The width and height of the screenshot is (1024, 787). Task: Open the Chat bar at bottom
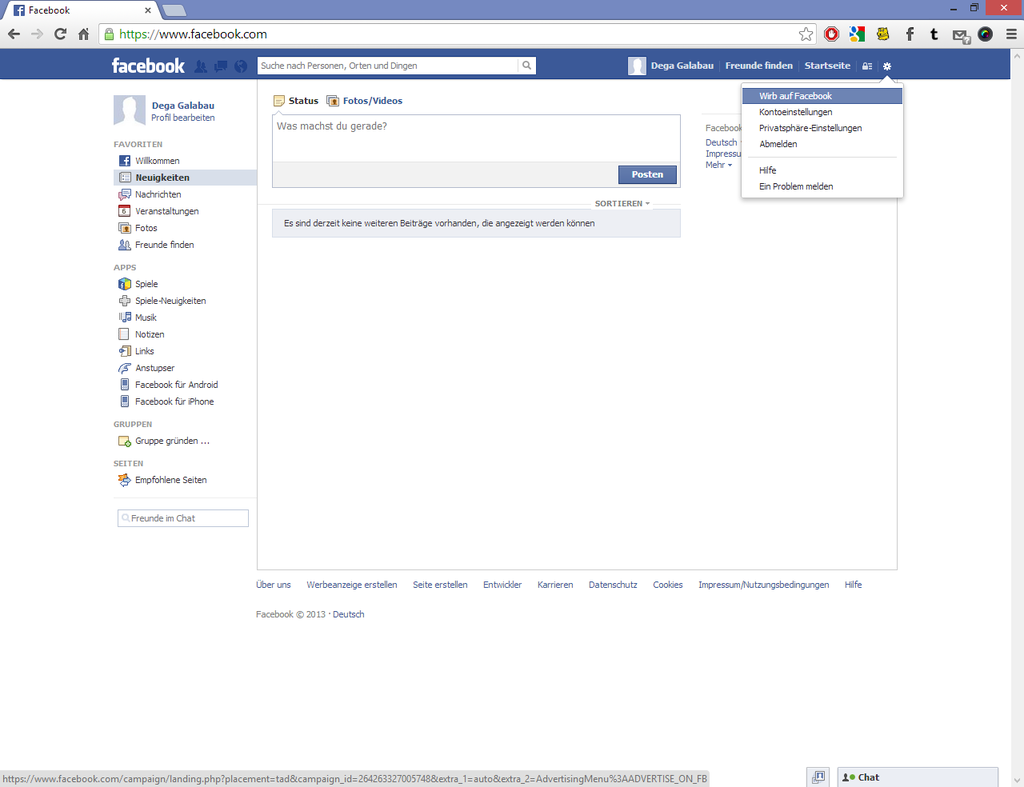pos(918,777)
